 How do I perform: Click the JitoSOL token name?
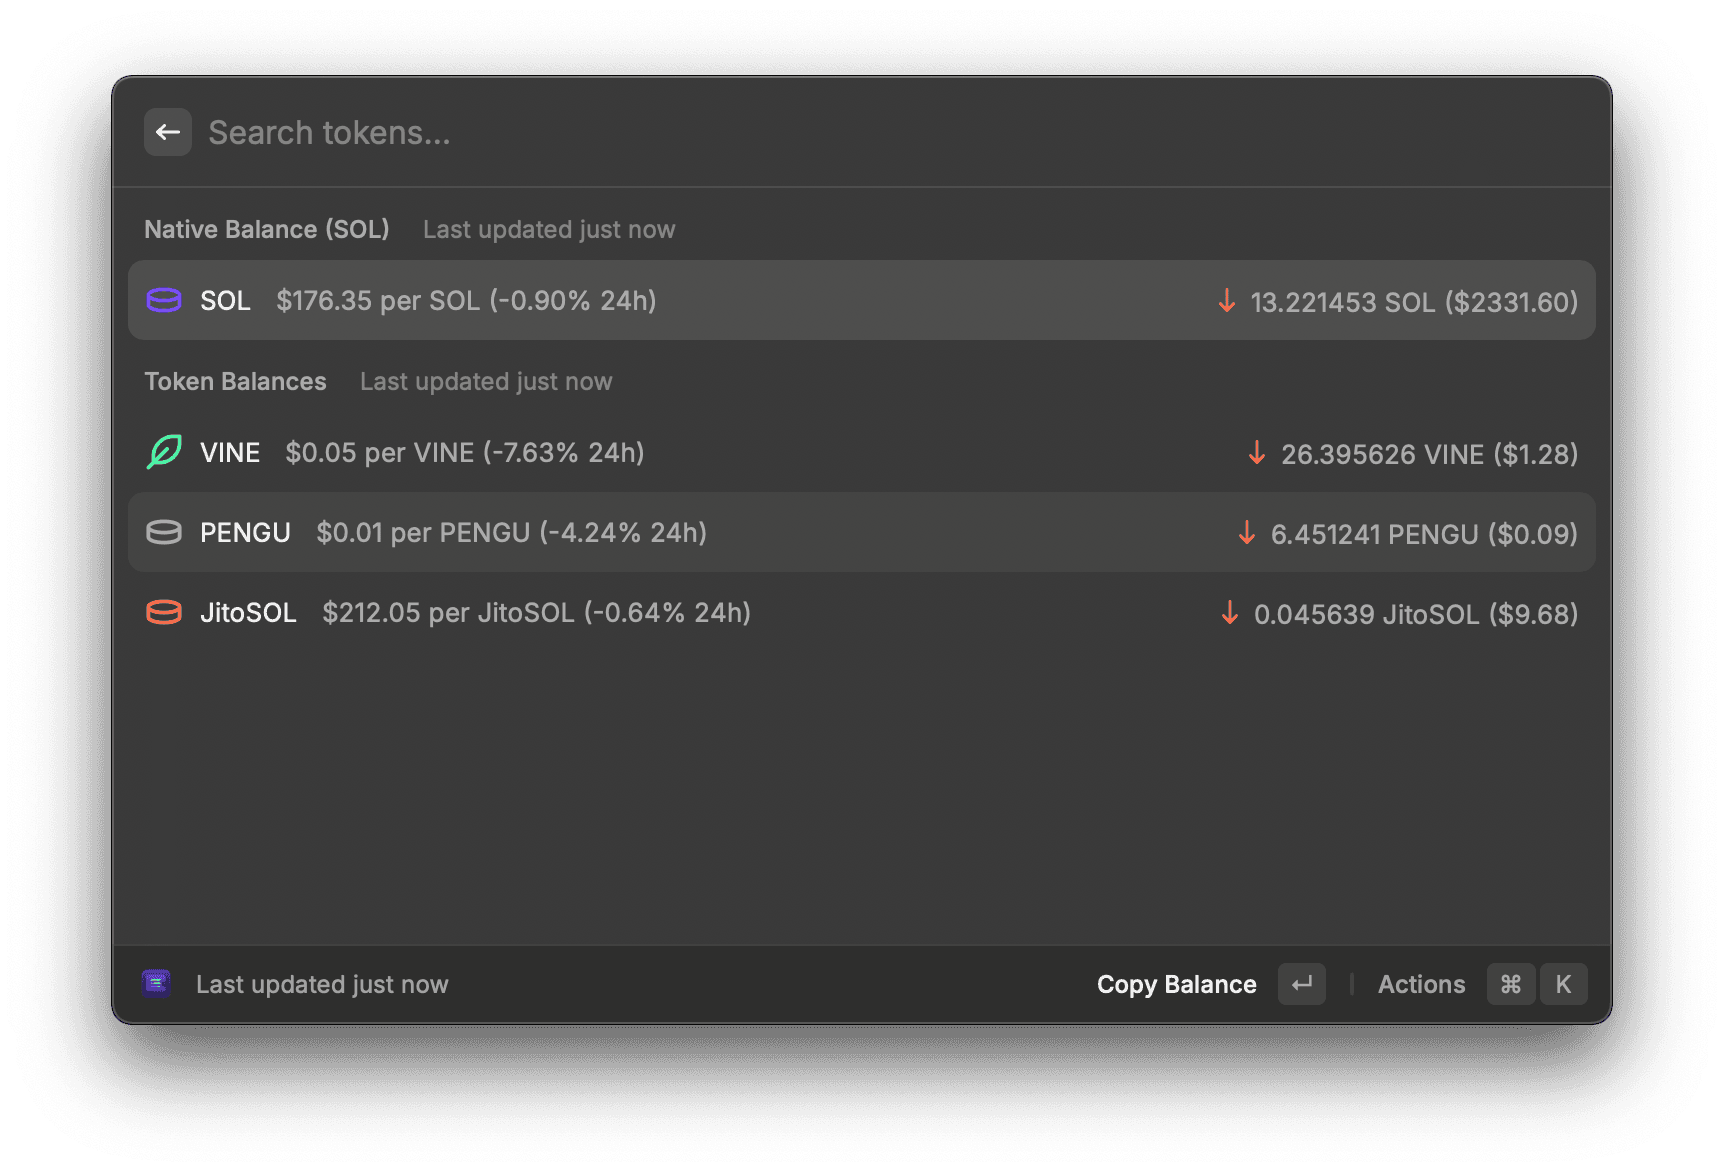[248, 613]
